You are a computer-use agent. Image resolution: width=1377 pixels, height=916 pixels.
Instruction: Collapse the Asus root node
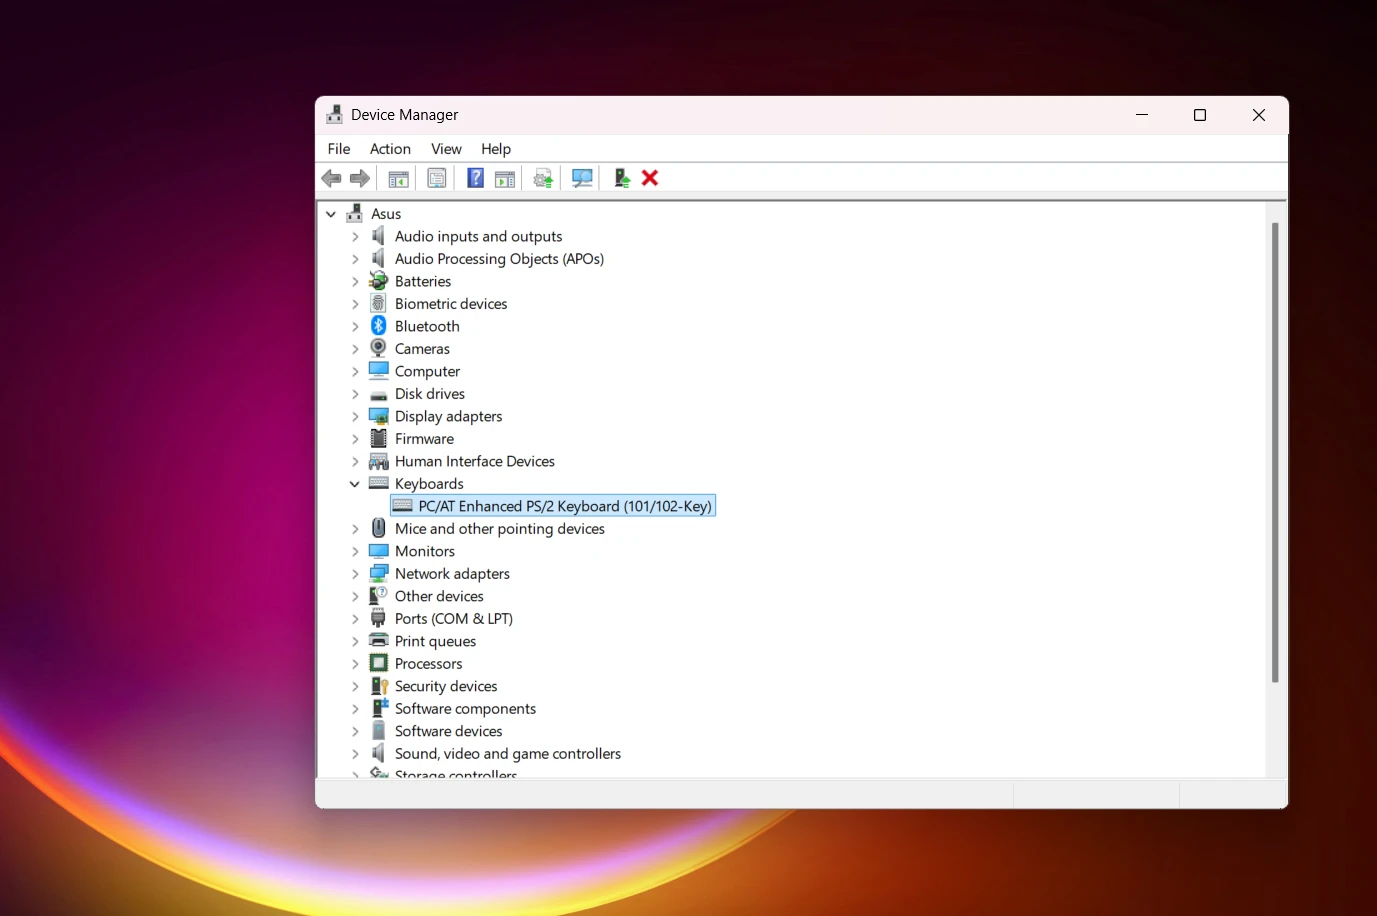tap(331, 214)
